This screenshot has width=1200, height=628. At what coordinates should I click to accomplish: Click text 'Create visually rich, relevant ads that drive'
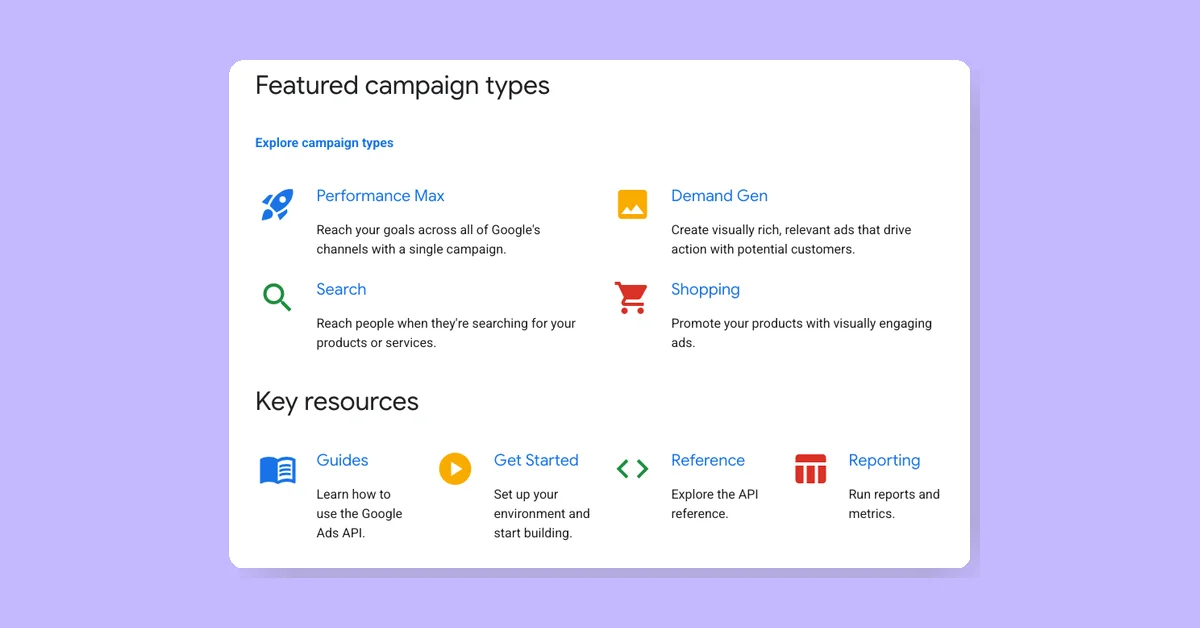(791, 230)
